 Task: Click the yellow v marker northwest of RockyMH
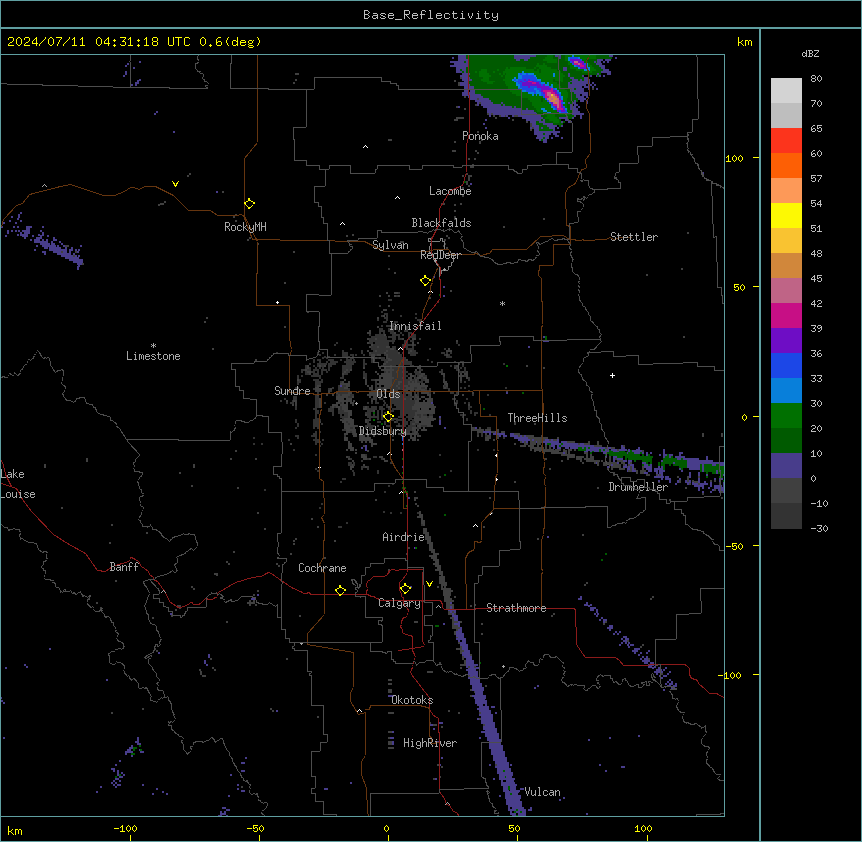point(175,184)
